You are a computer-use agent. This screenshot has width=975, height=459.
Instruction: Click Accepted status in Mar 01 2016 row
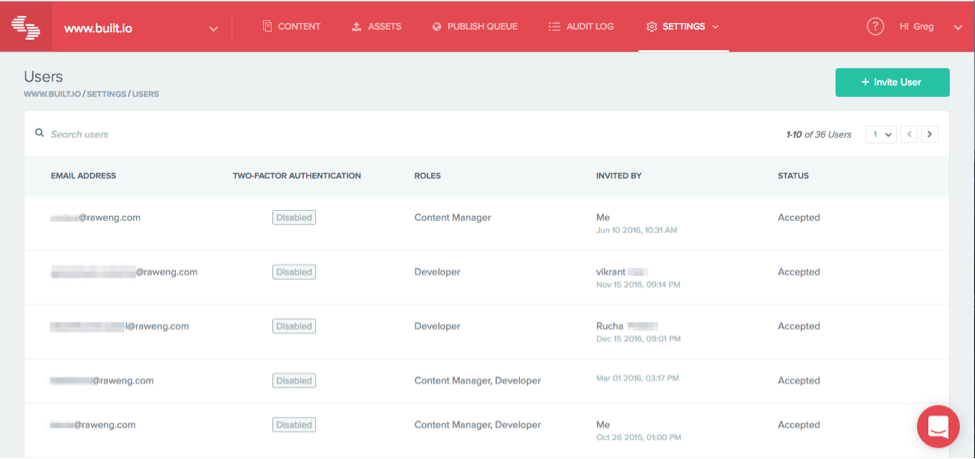[x=798, y=380]
